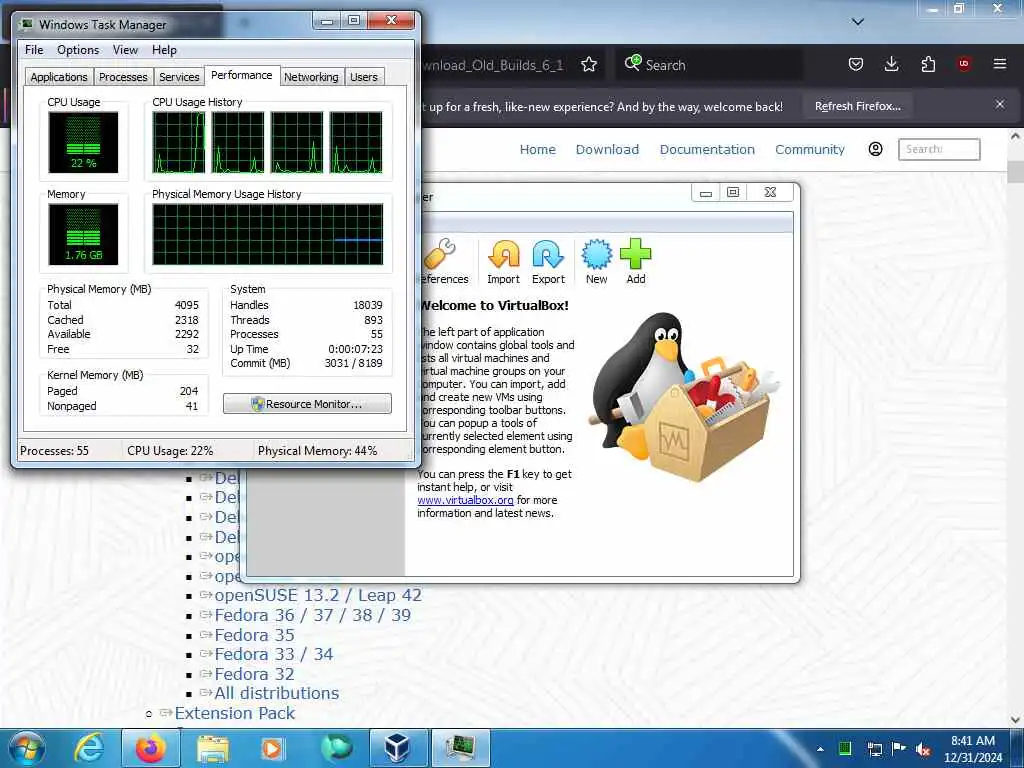Open www.virtualbox.org link in welcome text
1024x768 pixels.
pos(465,500)
